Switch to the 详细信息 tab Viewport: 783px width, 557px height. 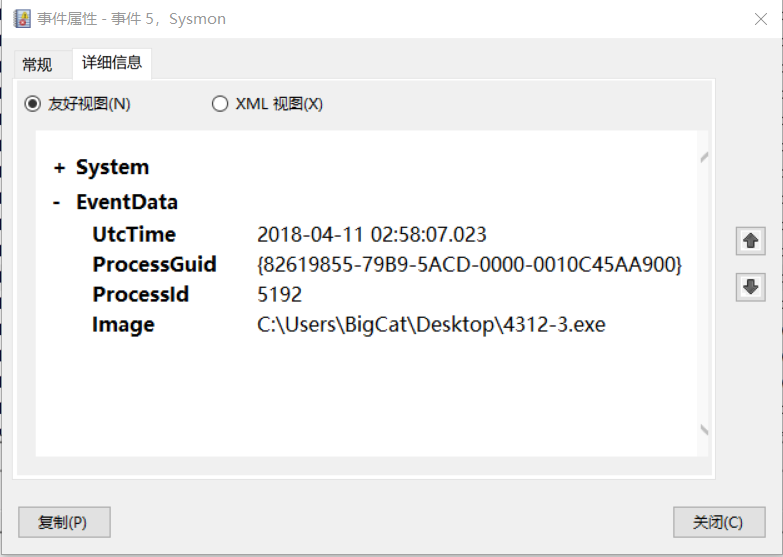click(x=112, y=63)
